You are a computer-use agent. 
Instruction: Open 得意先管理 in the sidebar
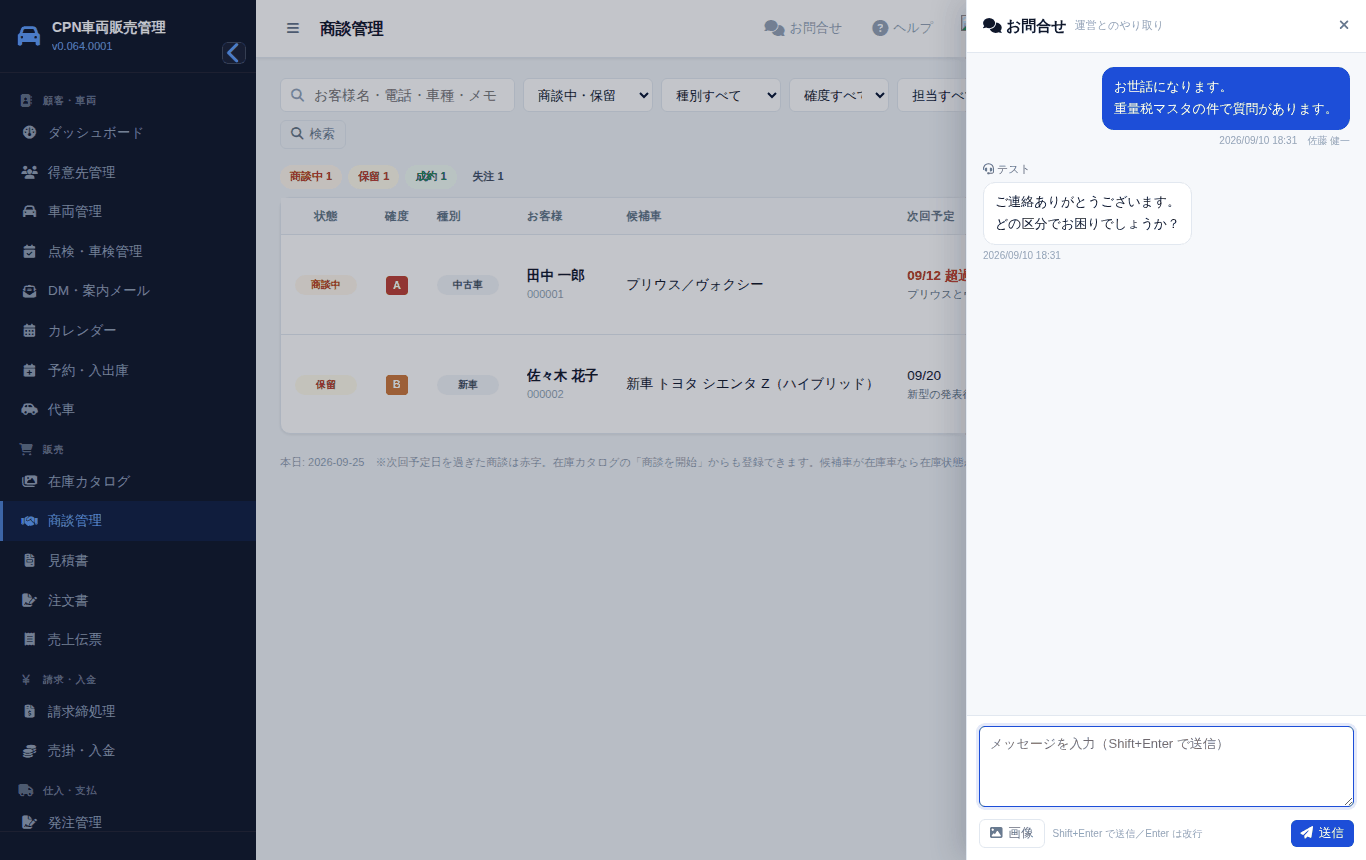coord(128,172)
